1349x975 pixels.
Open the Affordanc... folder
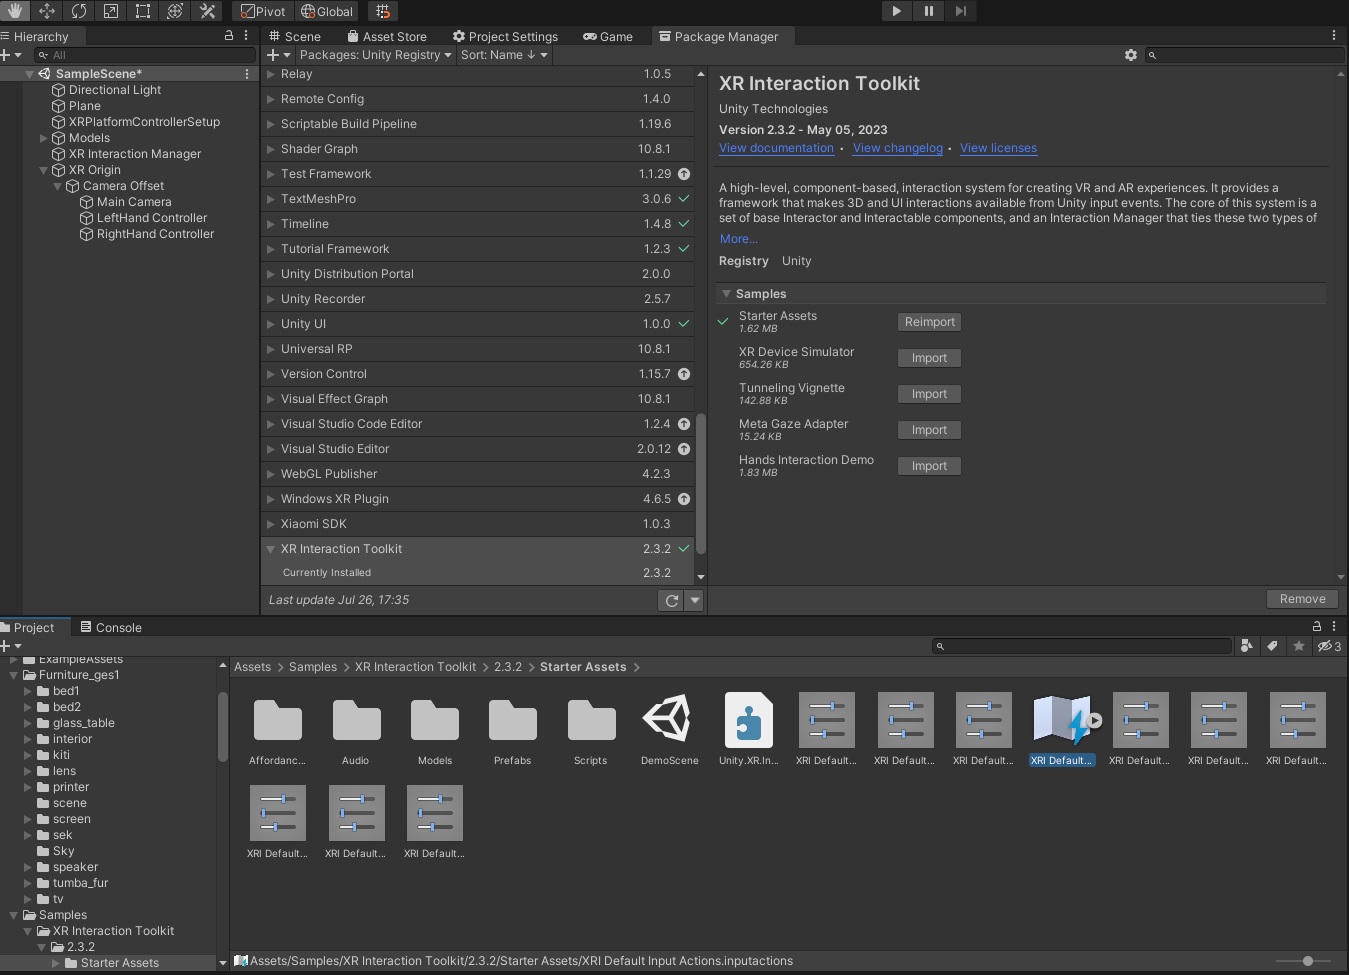point(277,729)
